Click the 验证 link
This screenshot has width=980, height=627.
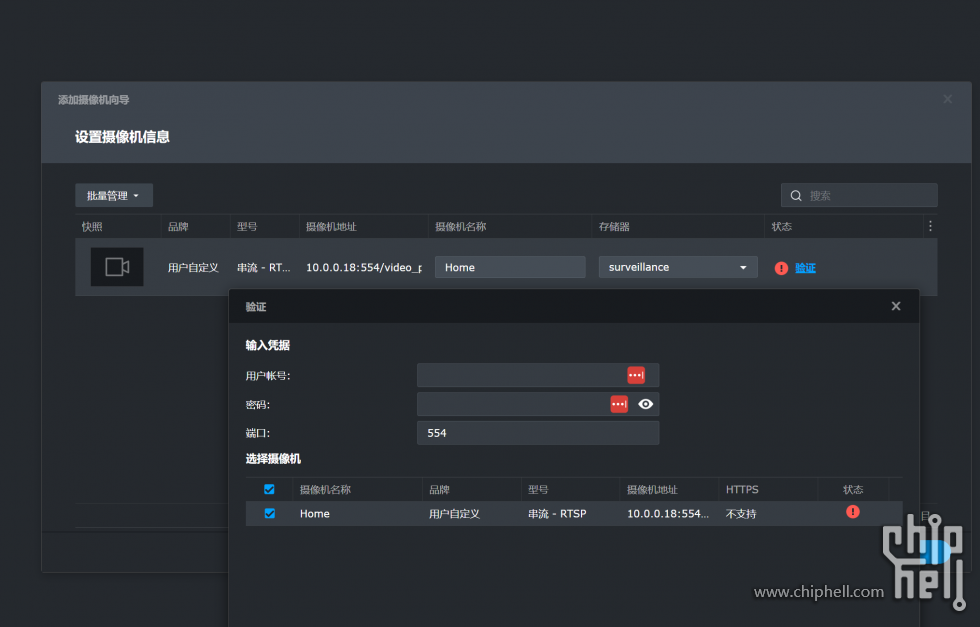[x=805, y=268]
